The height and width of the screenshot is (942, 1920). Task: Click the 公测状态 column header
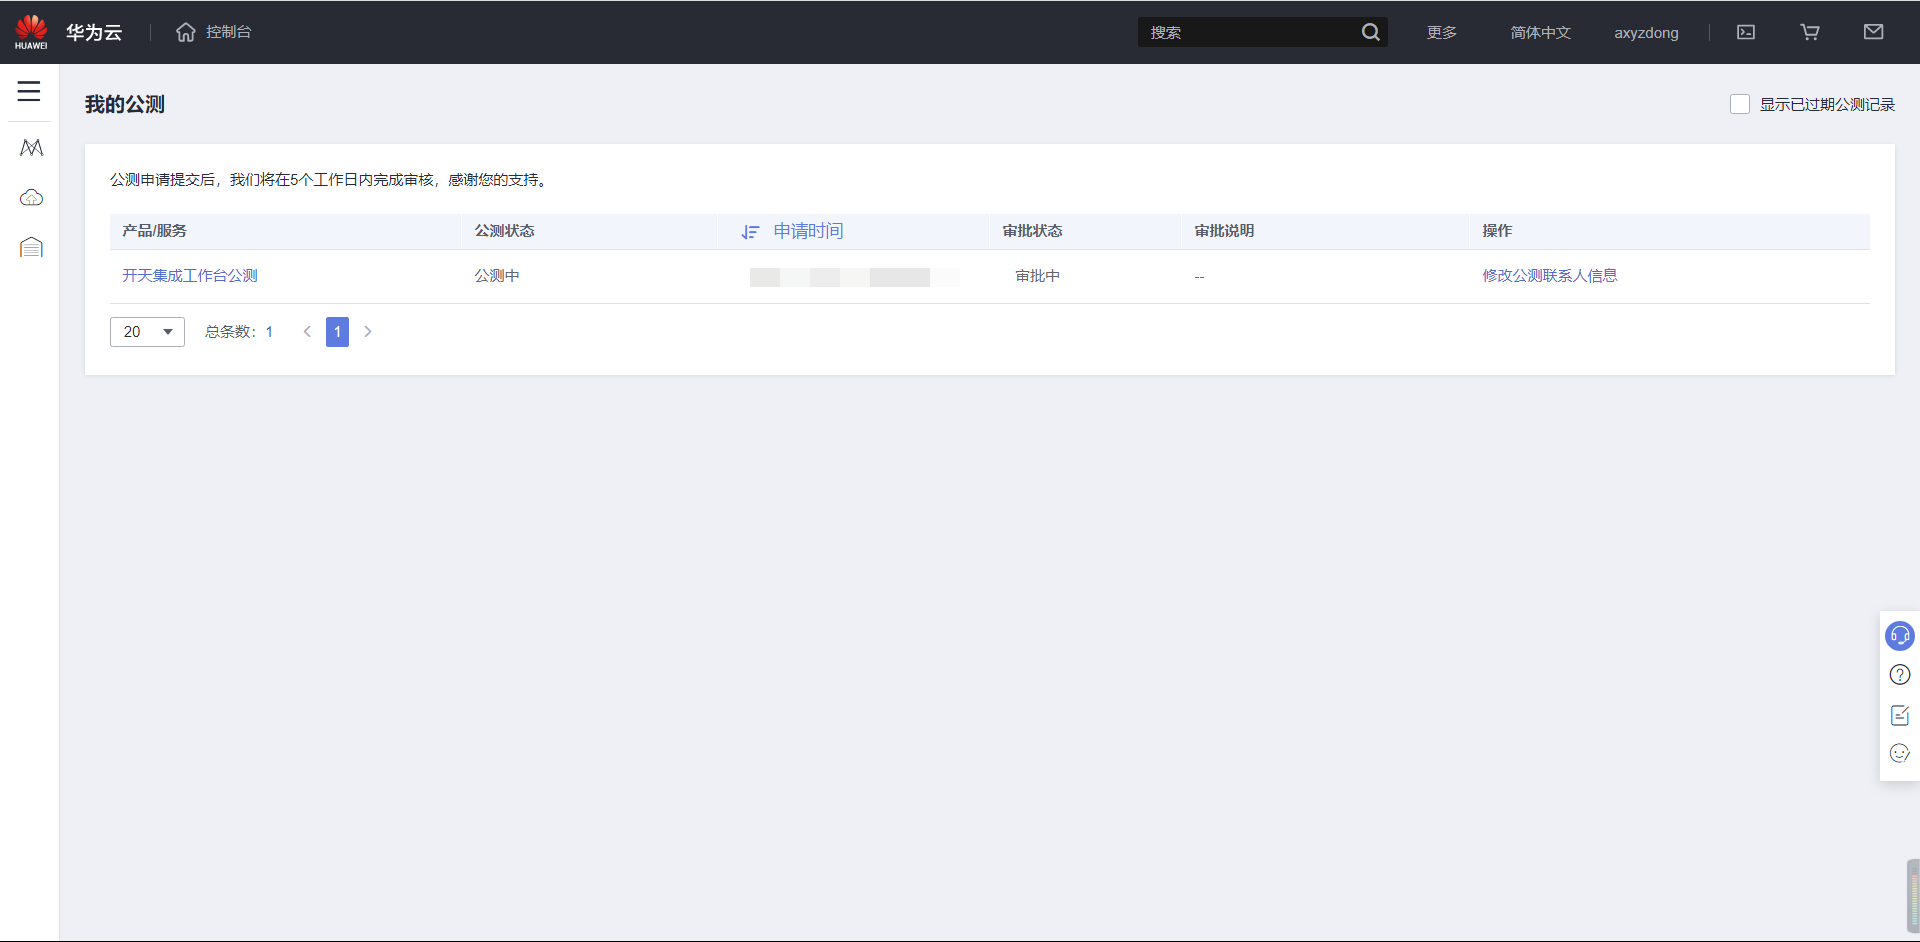504,231
